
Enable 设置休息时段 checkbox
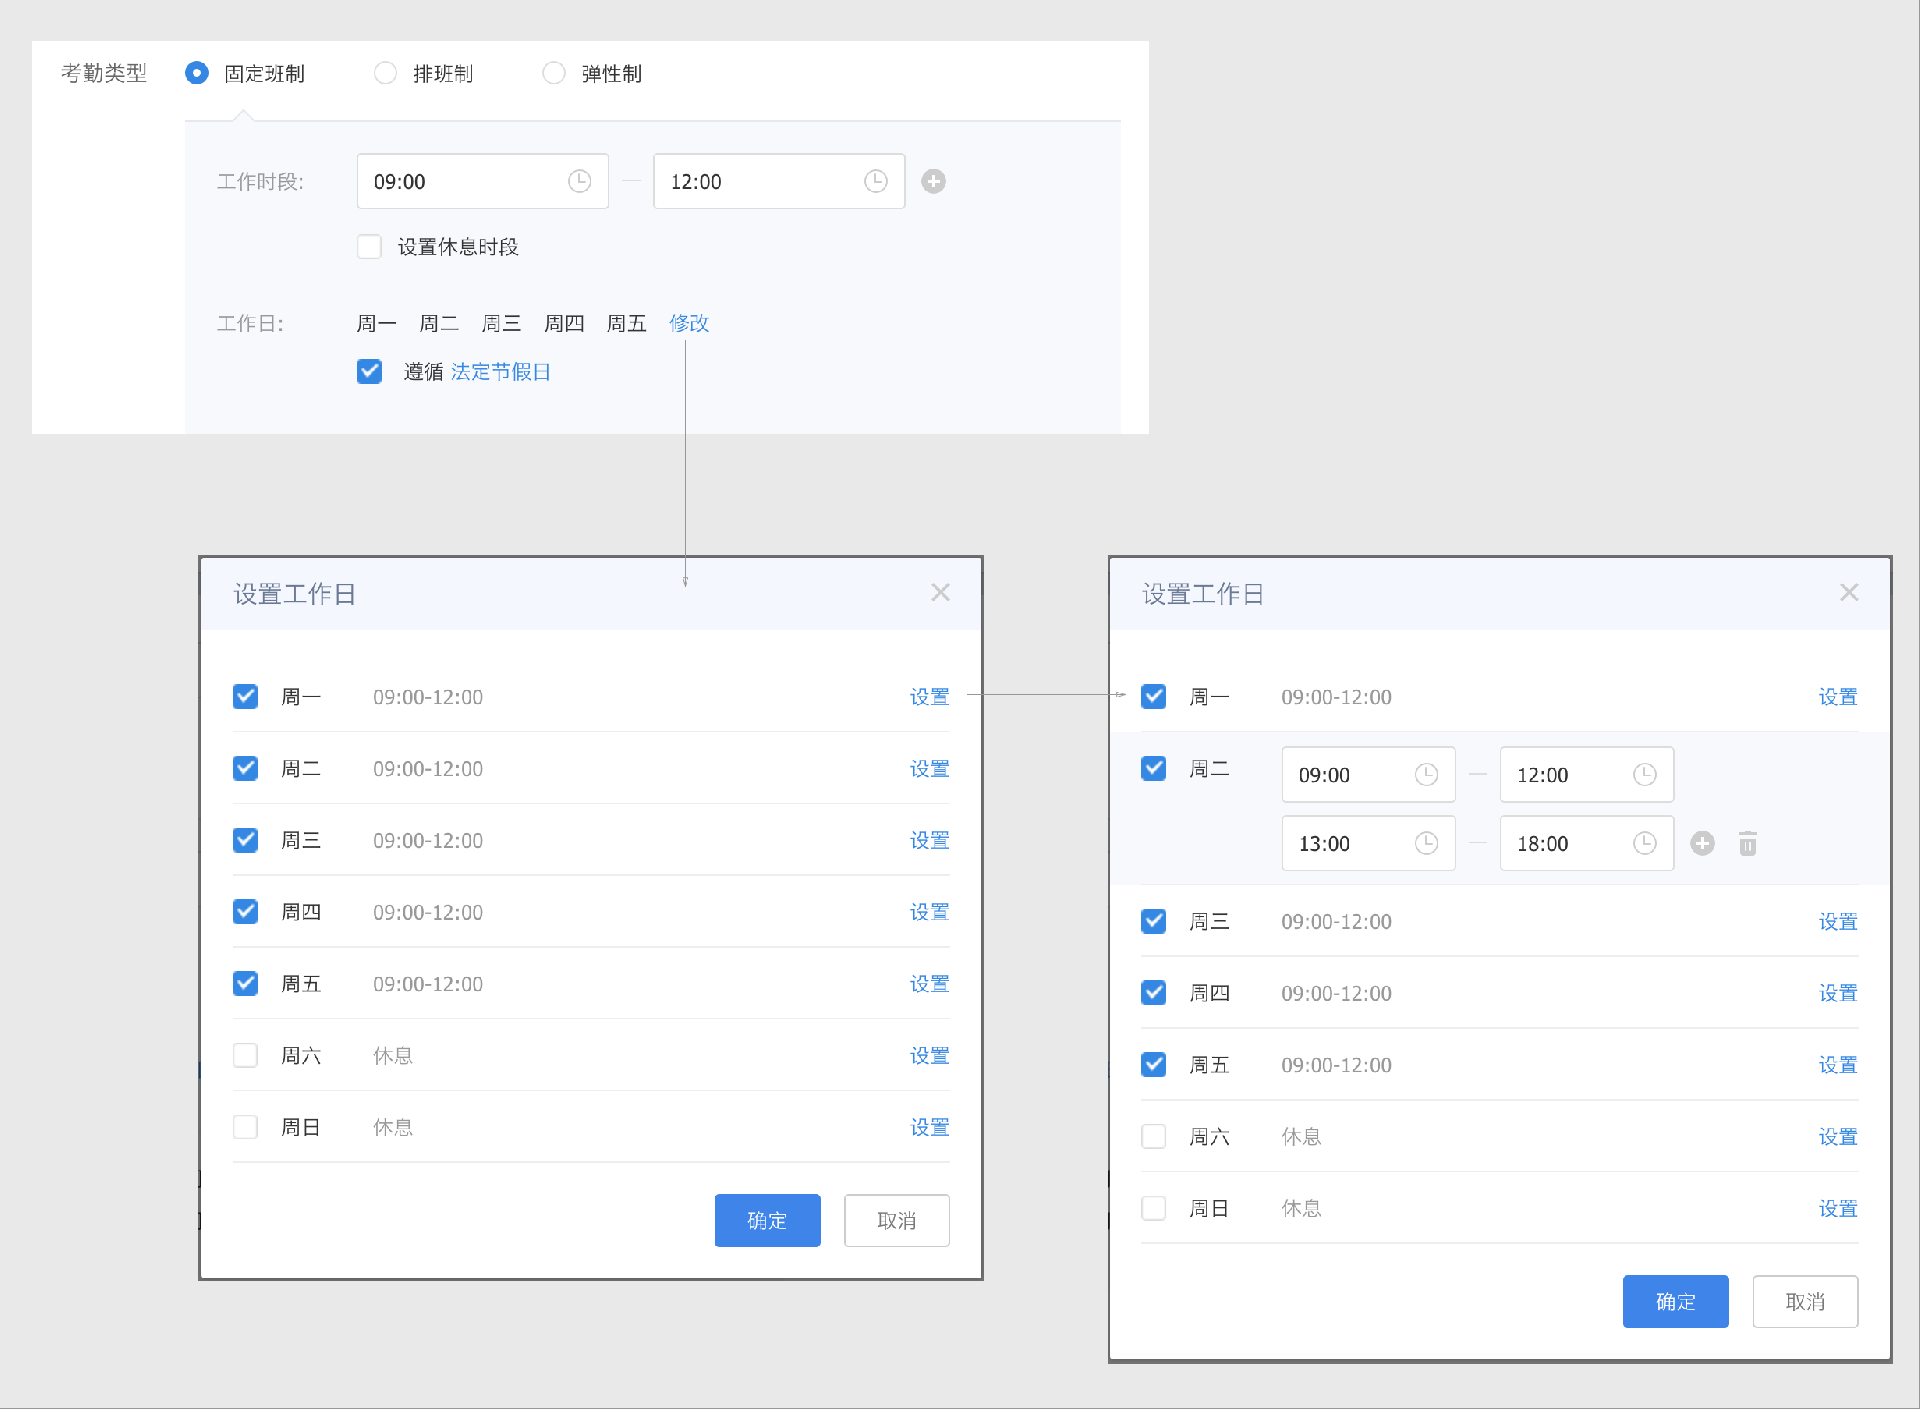tap(370, 247)
